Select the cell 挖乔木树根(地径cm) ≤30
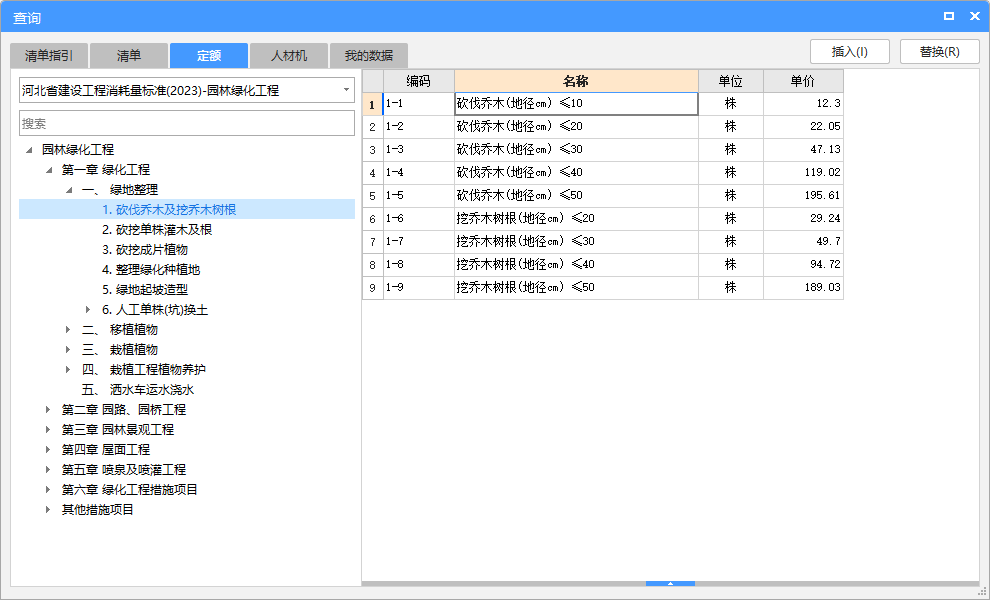 tap(576, 241)
